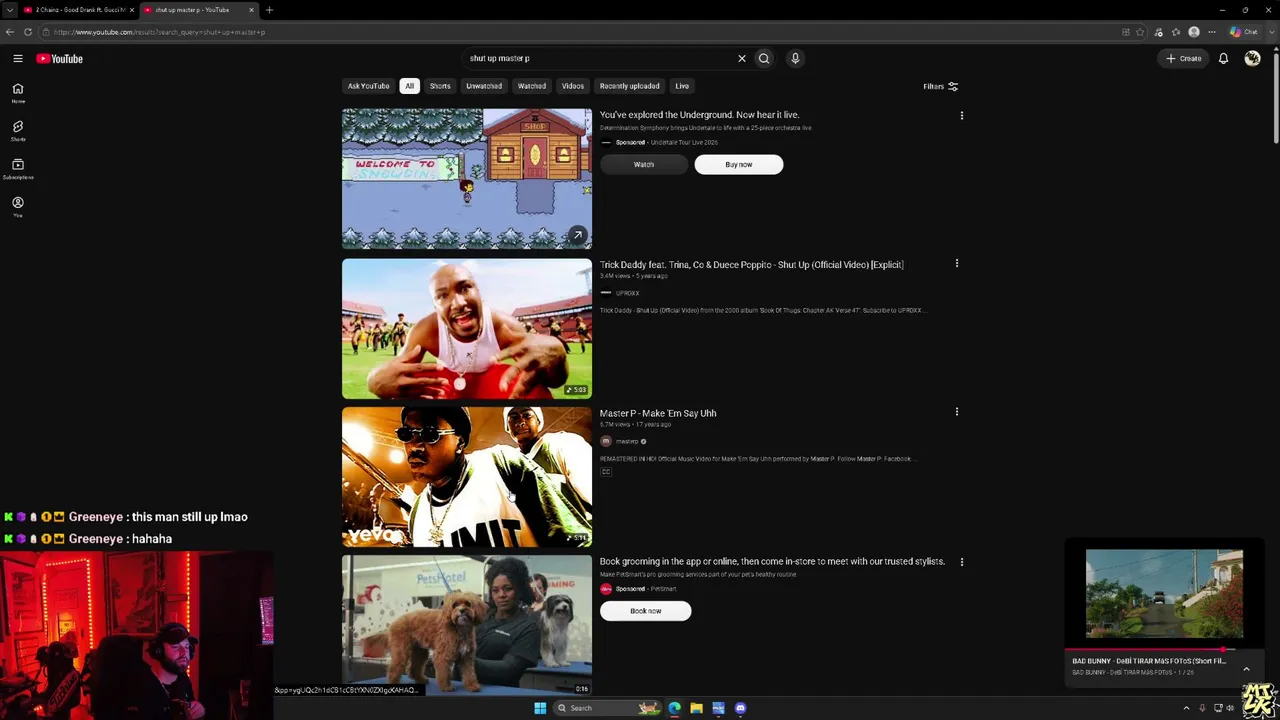Open the Create menu
1280x720 pixels.
click(x=1183, y=58)
